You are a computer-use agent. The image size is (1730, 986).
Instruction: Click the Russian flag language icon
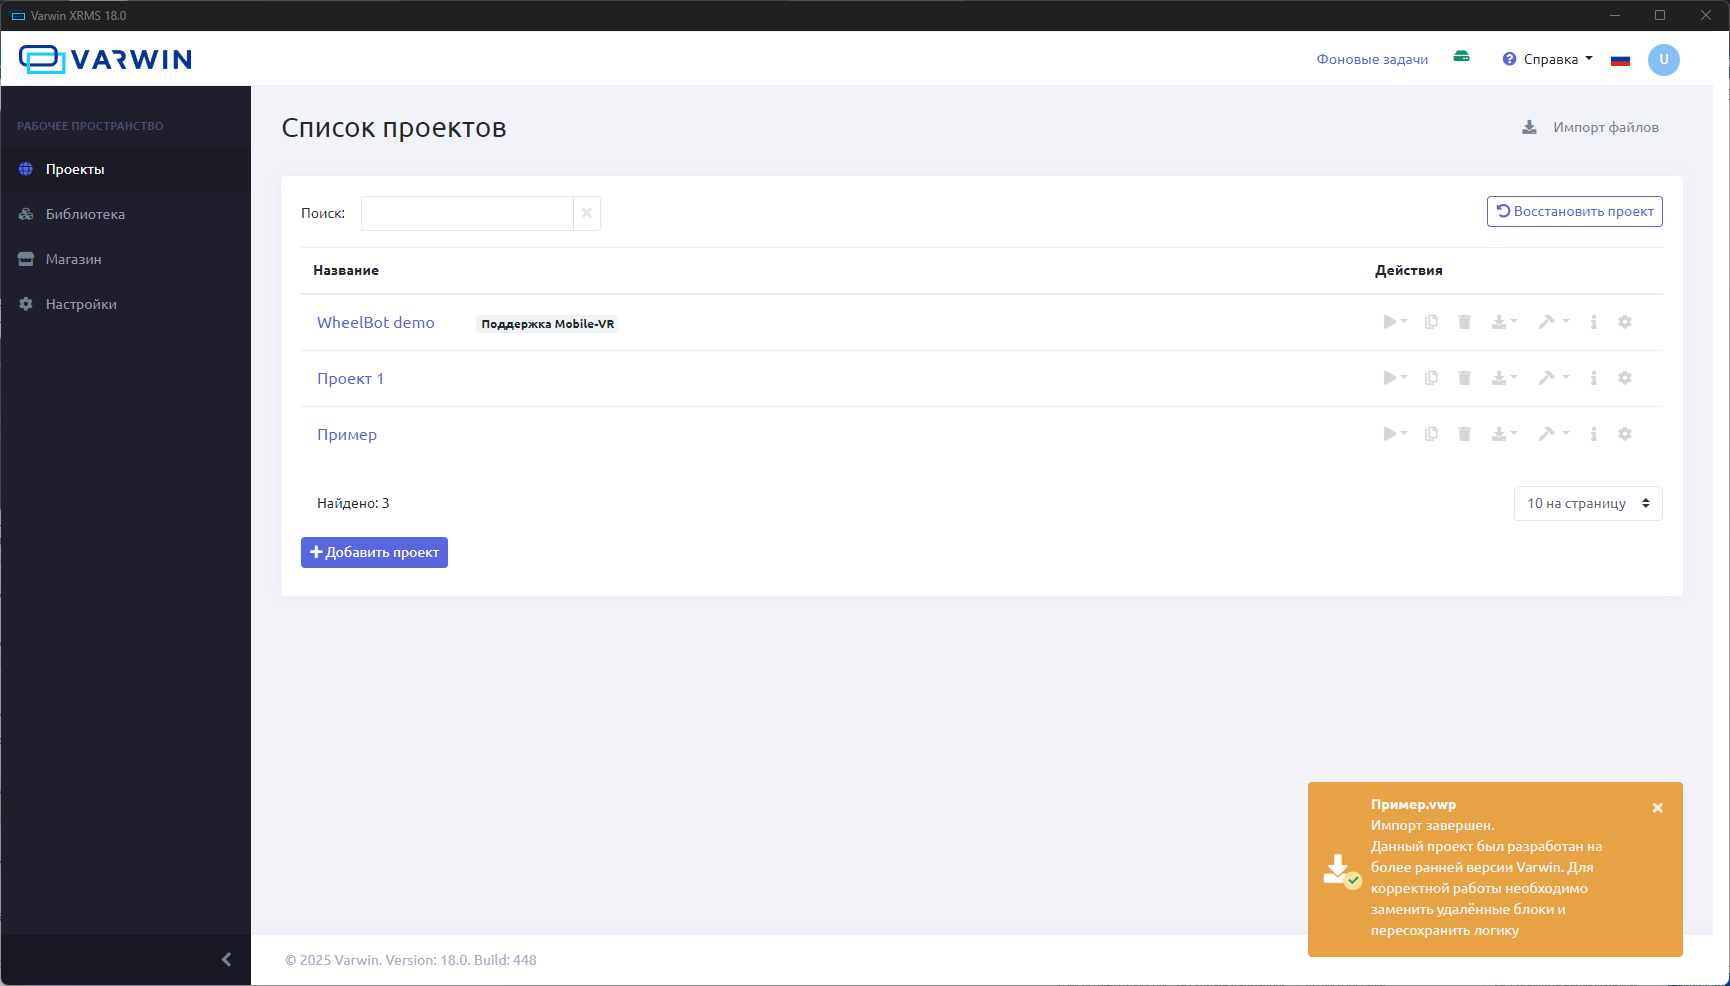pyautogui.click(x=1620, y=60)
